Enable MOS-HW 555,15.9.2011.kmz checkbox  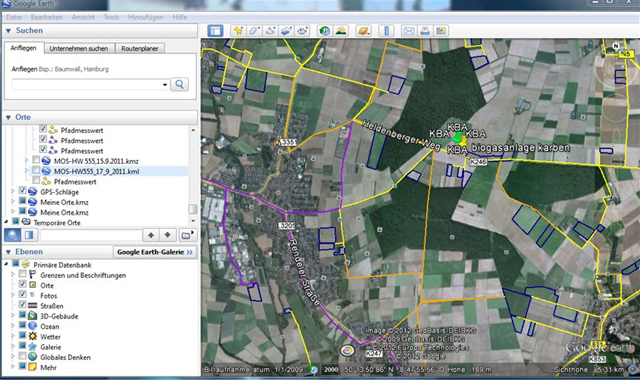click(36, 160)
